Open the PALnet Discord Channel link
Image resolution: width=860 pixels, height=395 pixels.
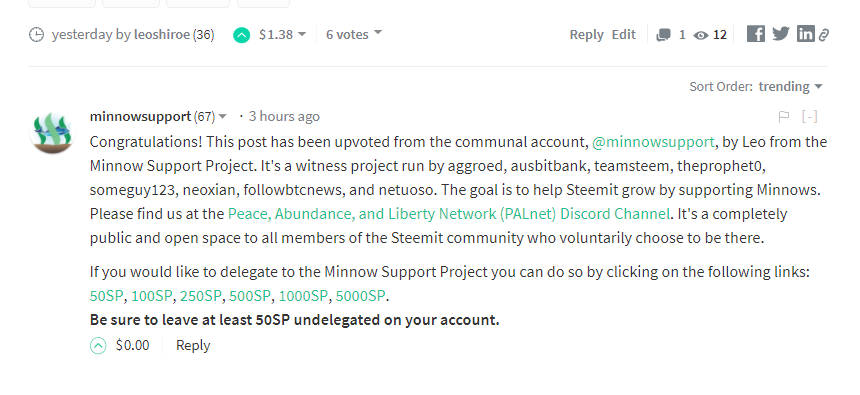(x=449, y=214)
